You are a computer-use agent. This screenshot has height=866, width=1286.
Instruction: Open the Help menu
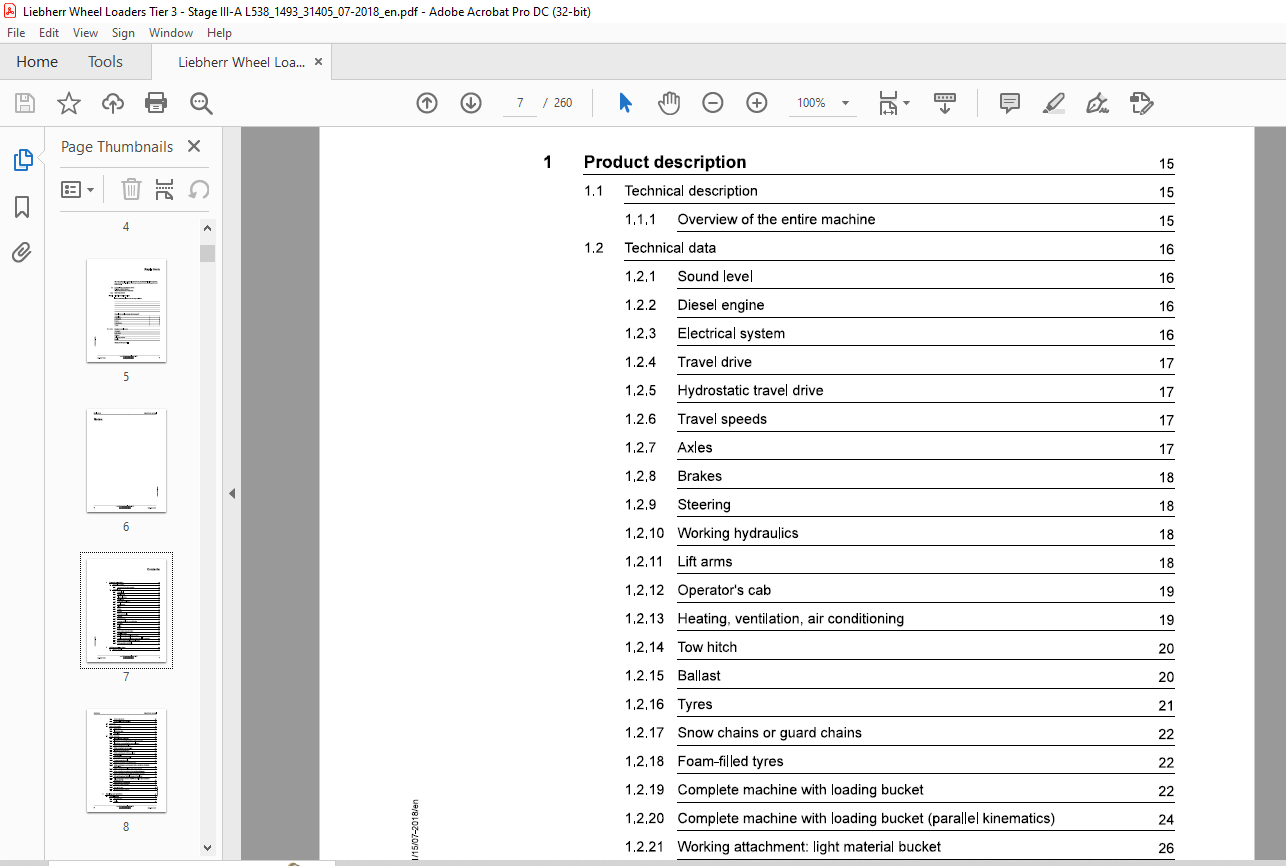(x=219, y=33)
